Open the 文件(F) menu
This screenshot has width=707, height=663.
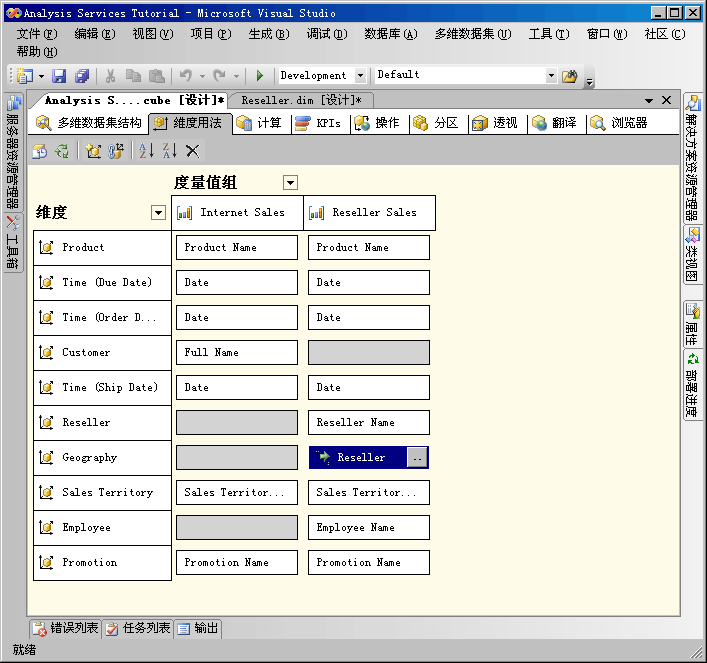tap(37, 34)
